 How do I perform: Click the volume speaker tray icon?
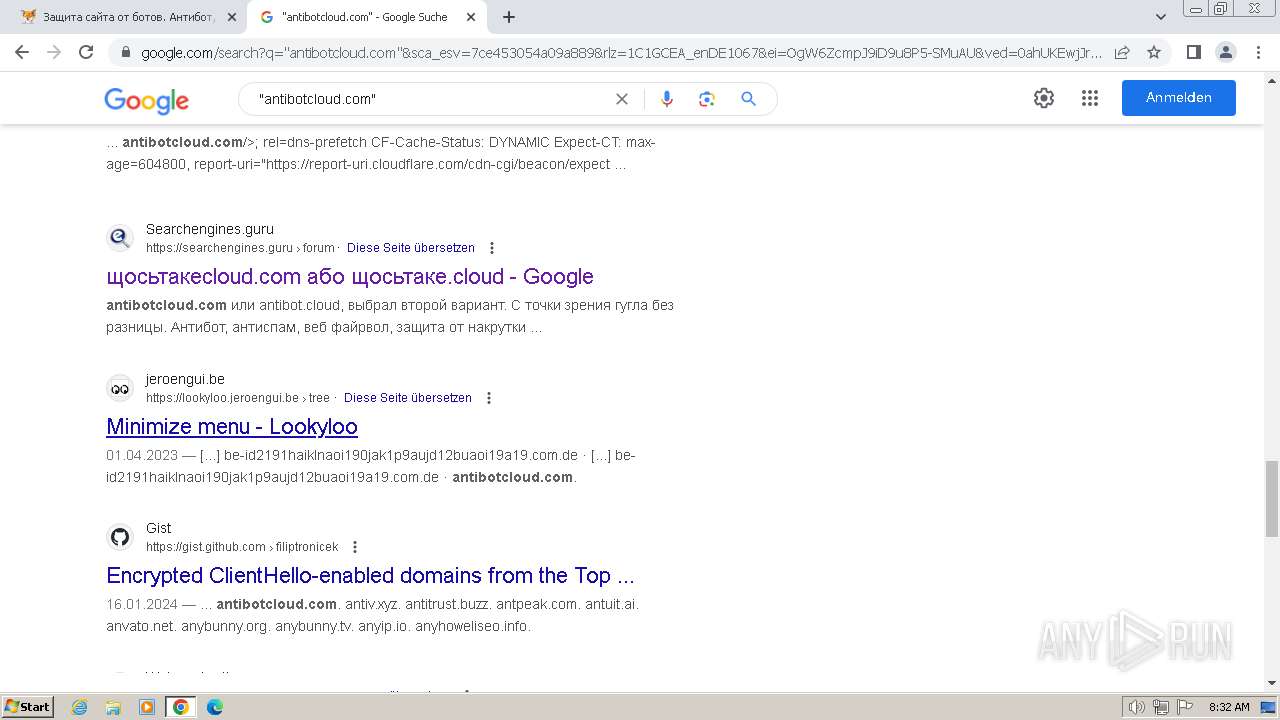(1137, 707)
